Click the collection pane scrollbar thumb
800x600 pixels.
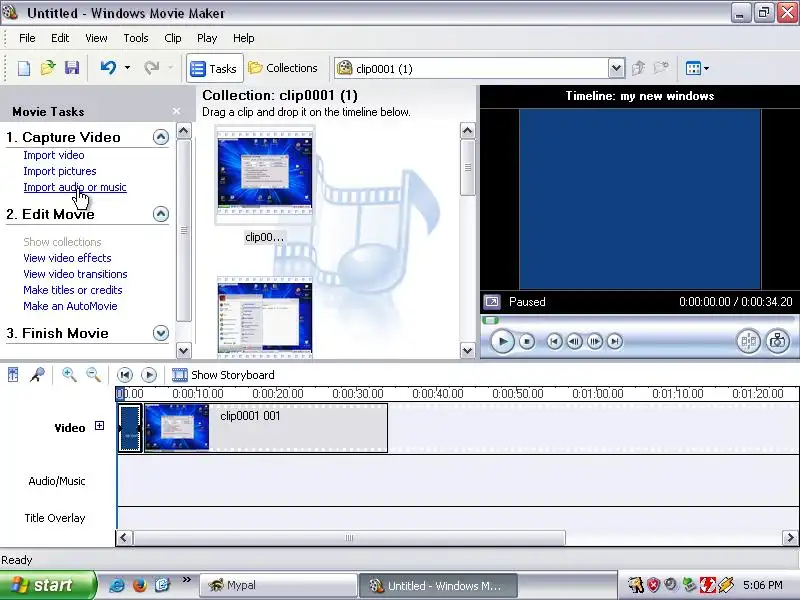click(x=467, y=167)
